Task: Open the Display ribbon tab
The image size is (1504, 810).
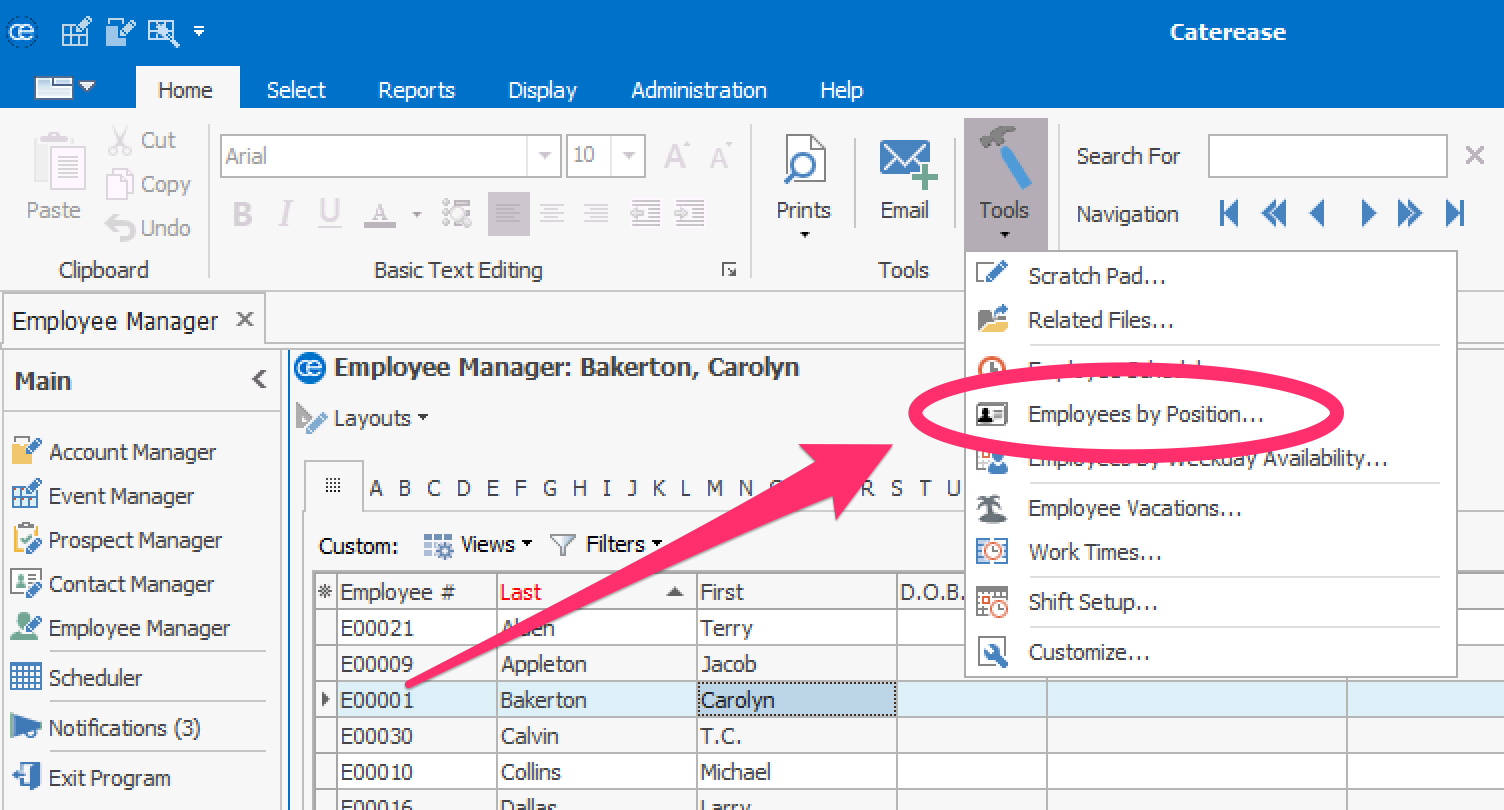Action: pyautogui.click(x=542, y=90)
